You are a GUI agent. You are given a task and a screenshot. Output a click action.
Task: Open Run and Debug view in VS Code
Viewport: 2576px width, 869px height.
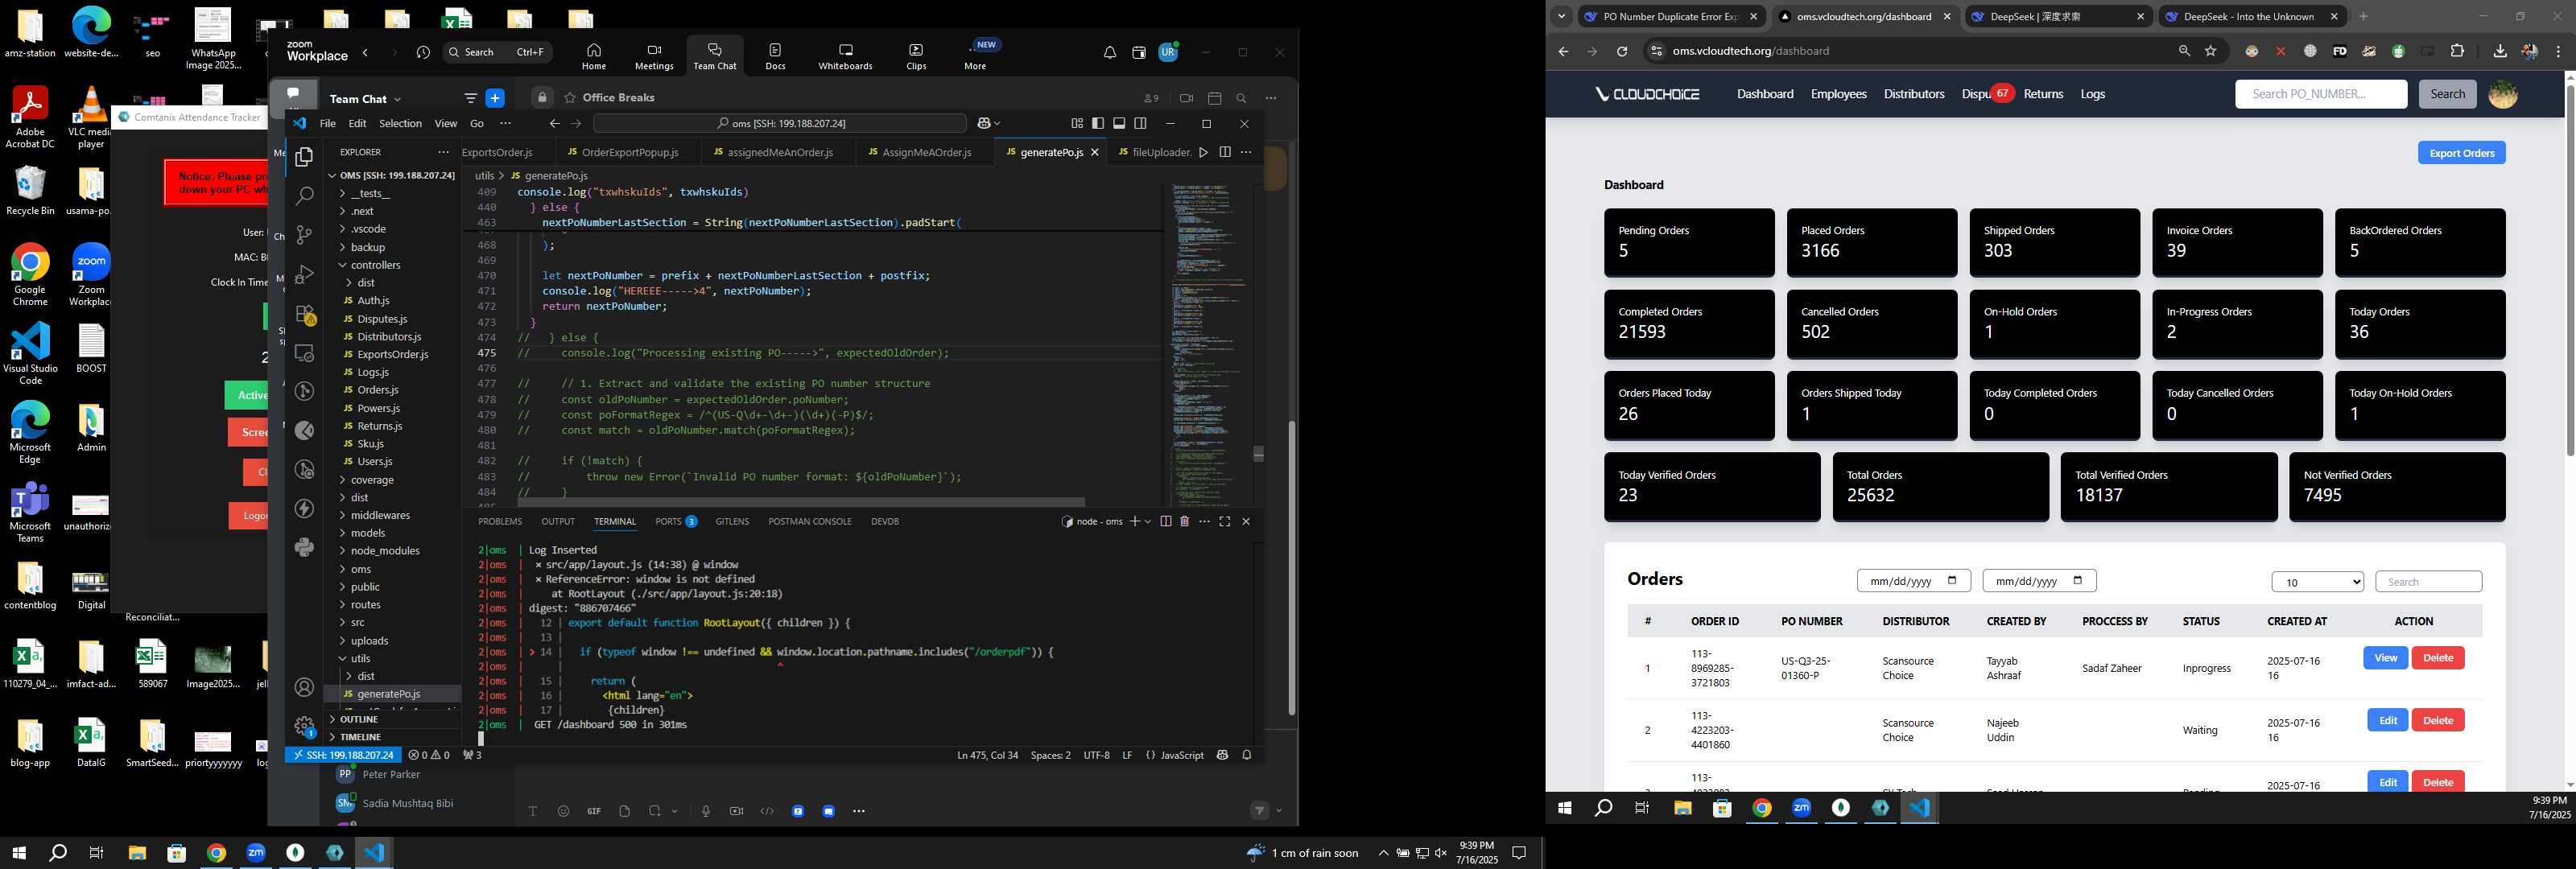point(304,274)
